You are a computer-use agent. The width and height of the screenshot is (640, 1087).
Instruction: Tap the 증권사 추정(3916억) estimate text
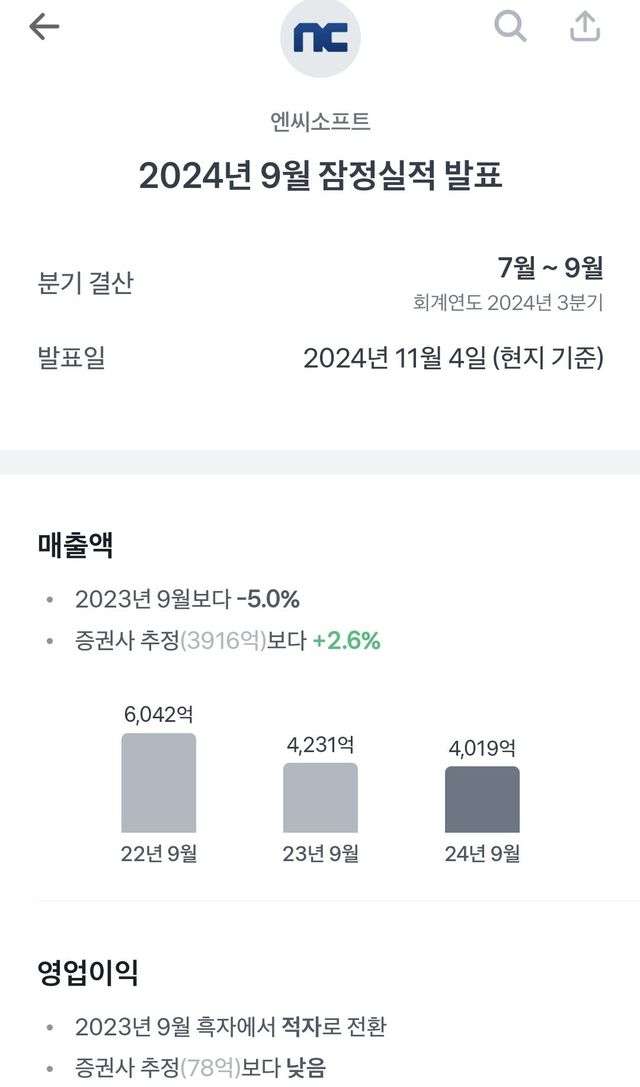coord(170,641)
